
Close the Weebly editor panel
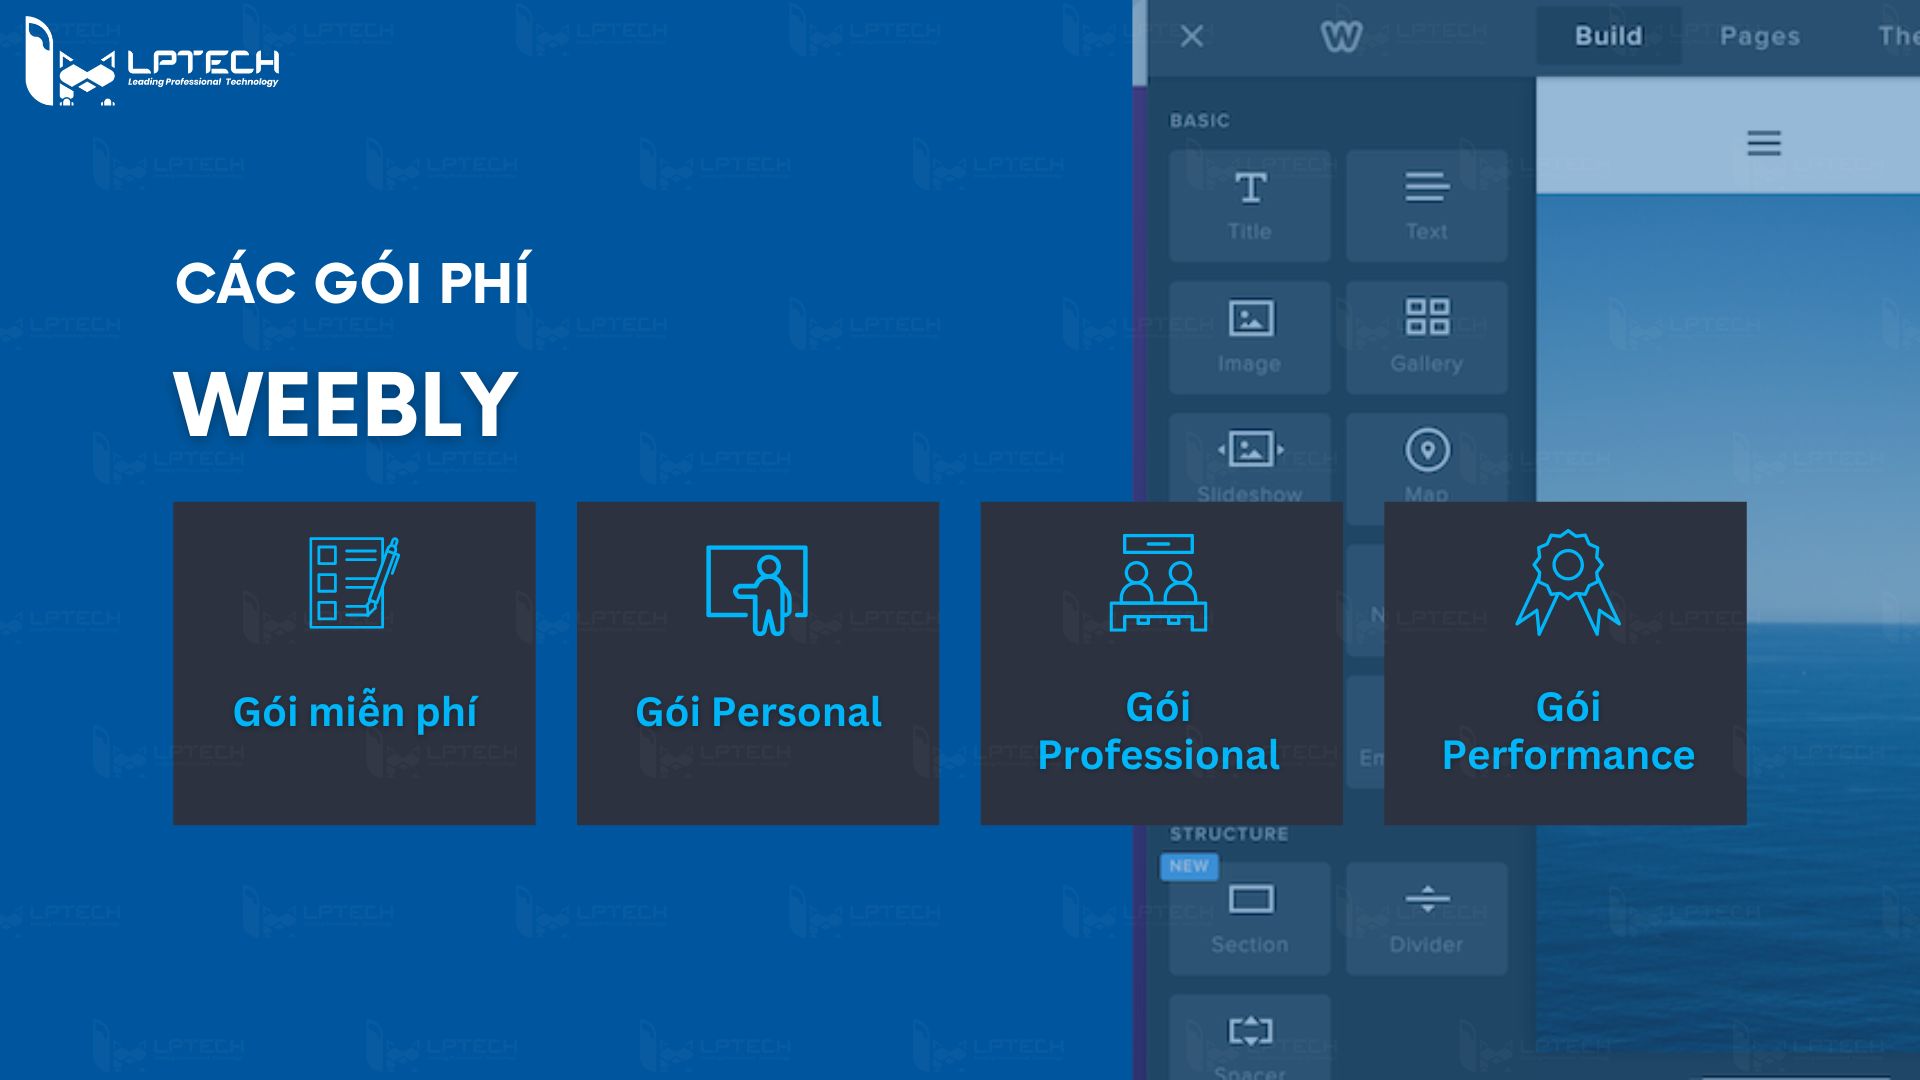coord(1193,34)
